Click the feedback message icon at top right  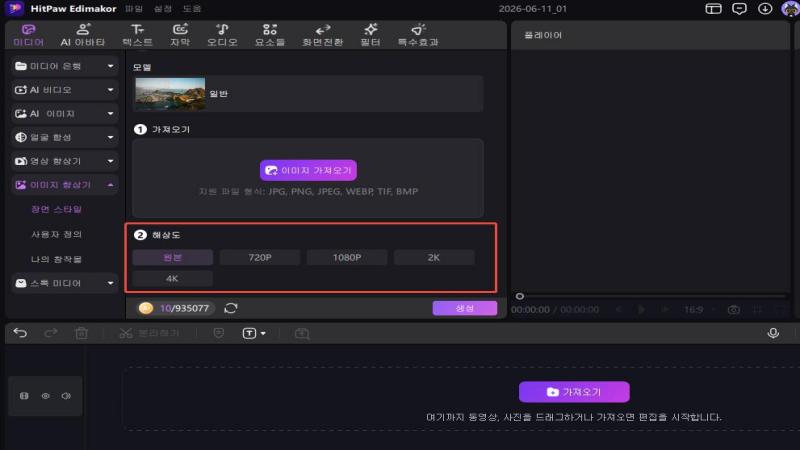739,9
